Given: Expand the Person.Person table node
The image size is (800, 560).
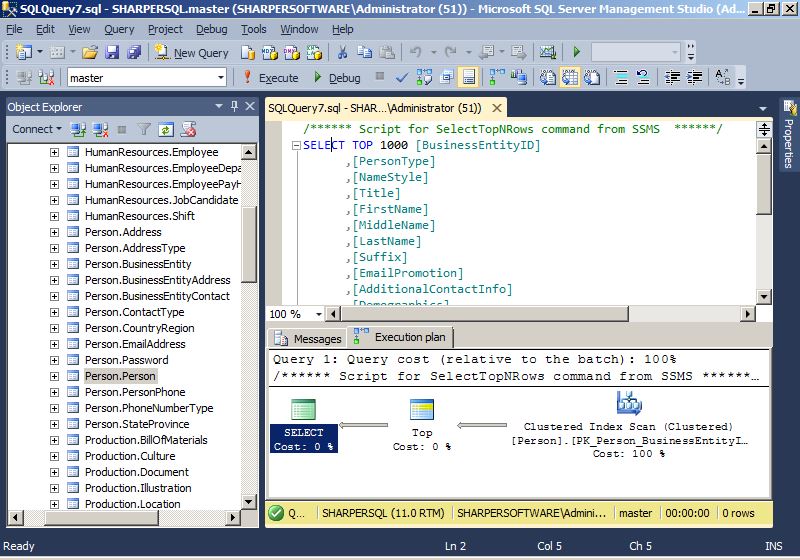Looking at the screenshot, I should pos(54,376).
